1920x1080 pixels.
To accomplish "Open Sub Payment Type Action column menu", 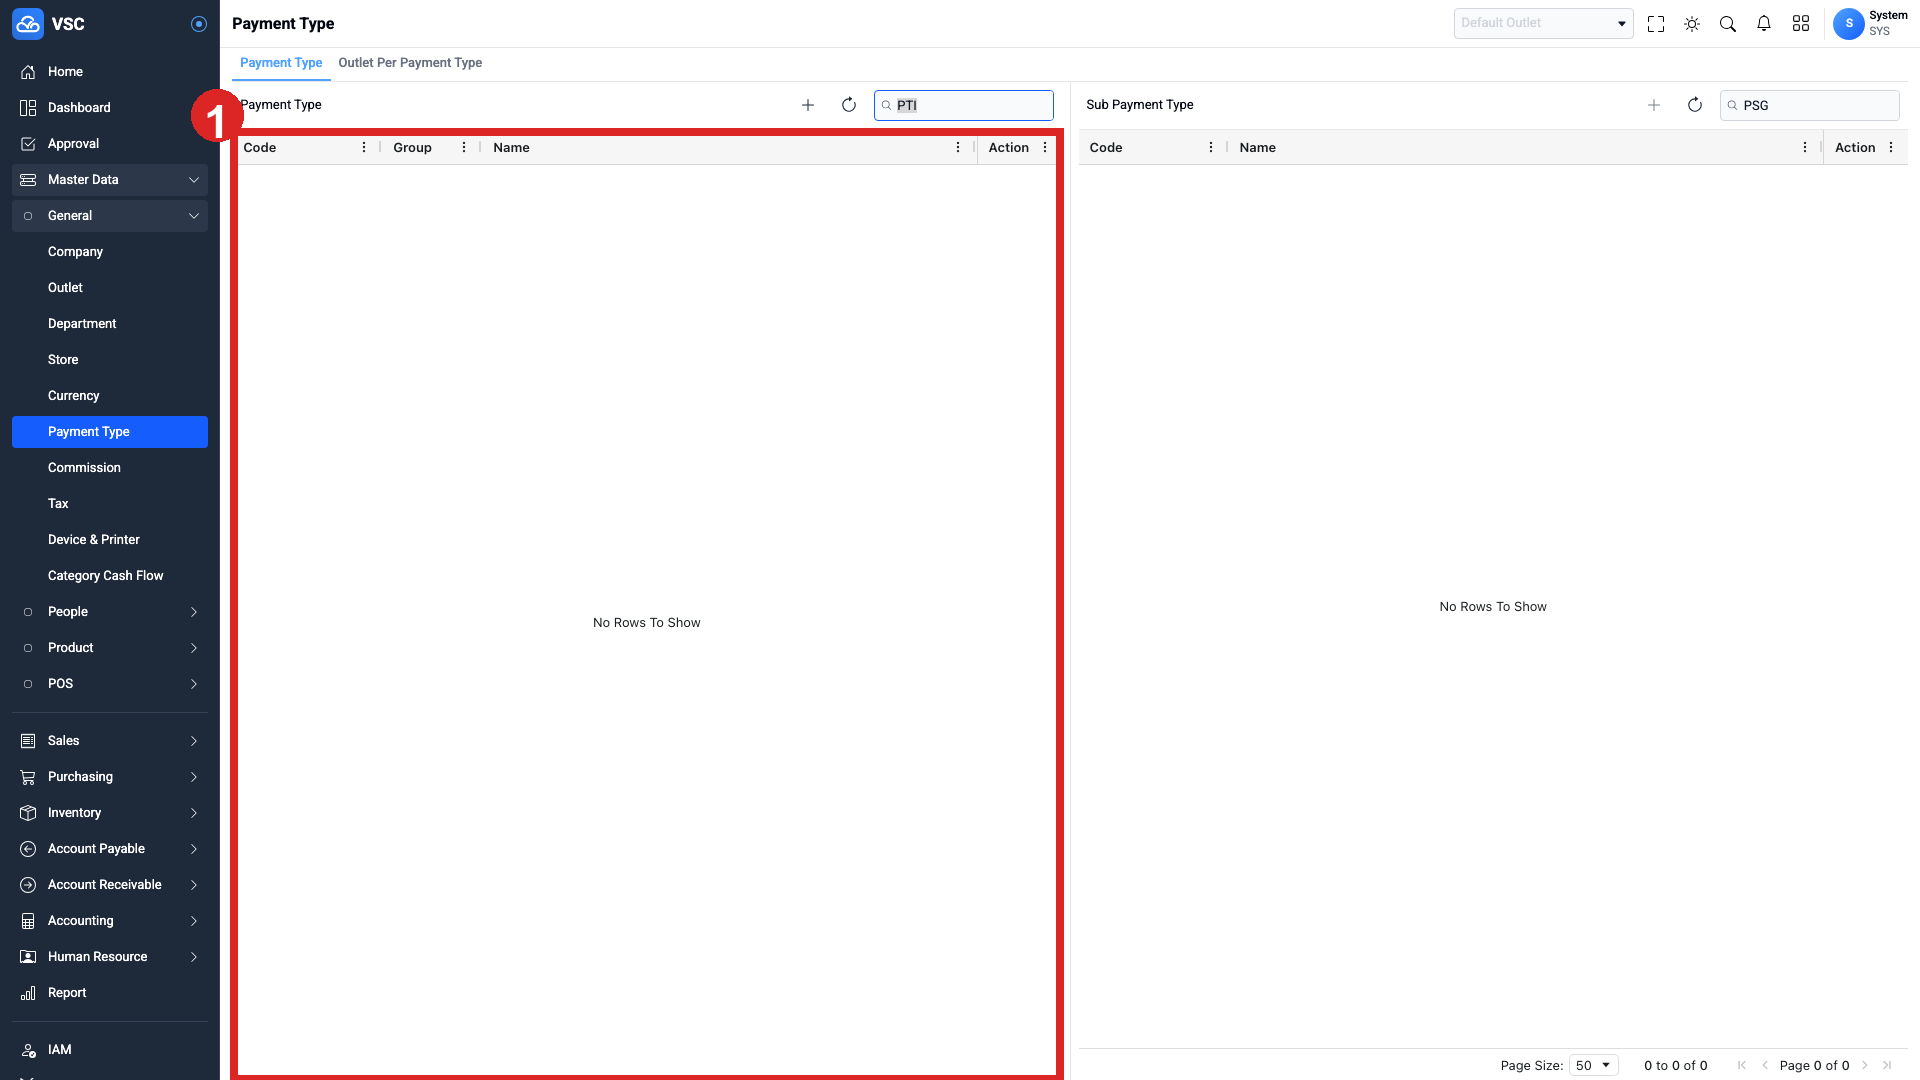I will pyautogui.click(x=1891, y=147).
